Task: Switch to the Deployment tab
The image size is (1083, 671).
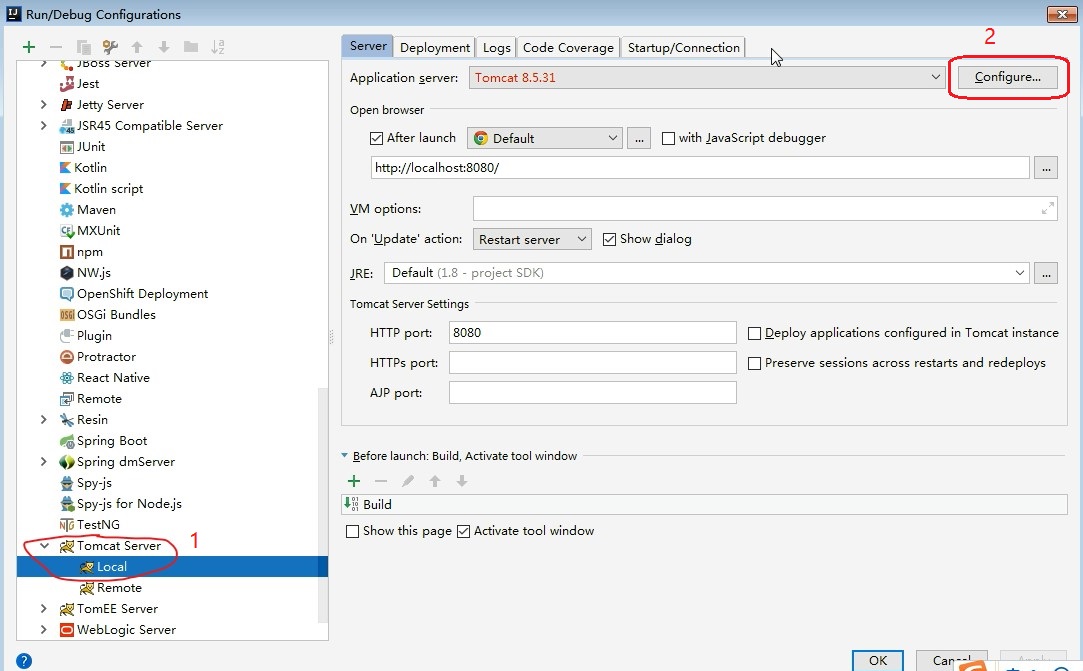Action: click(434, 48)
